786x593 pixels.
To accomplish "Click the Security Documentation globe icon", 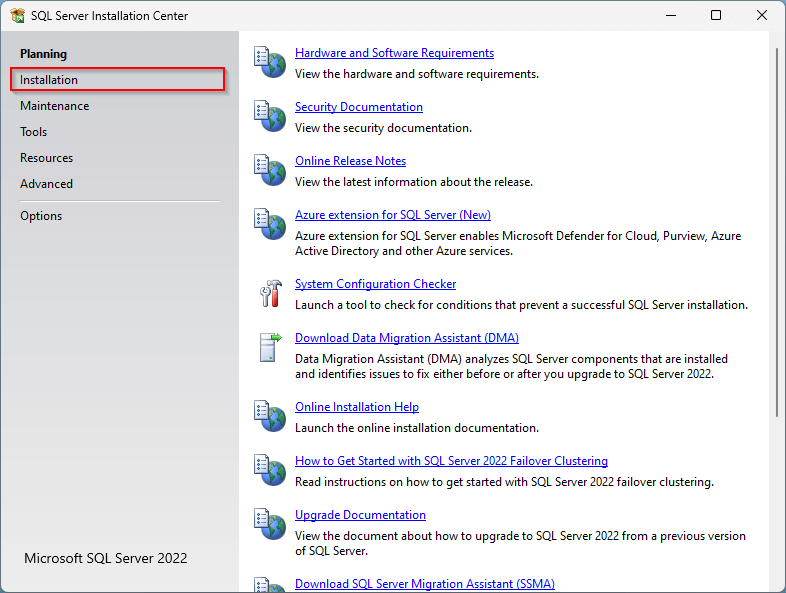I will point(269,116).
